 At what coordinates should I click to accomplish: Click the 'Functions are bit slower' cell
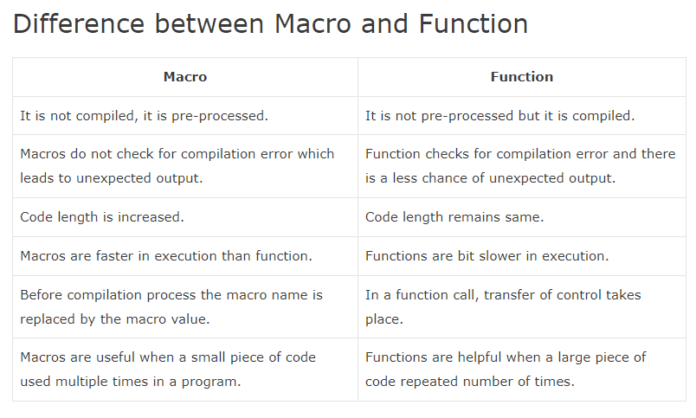(x=486, y=256)
